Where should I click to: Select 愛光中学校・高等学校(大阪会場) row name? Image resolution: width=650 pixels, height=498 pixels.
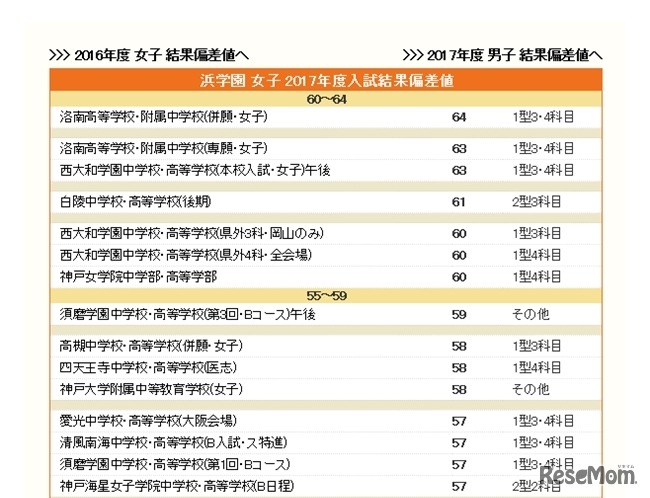point(148,421)
